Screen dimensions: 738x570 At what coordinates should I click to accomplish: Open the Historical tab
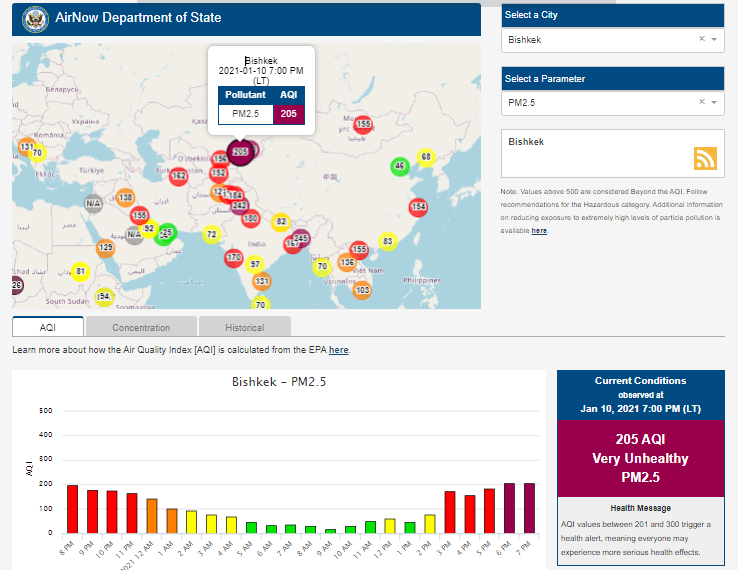245,327
